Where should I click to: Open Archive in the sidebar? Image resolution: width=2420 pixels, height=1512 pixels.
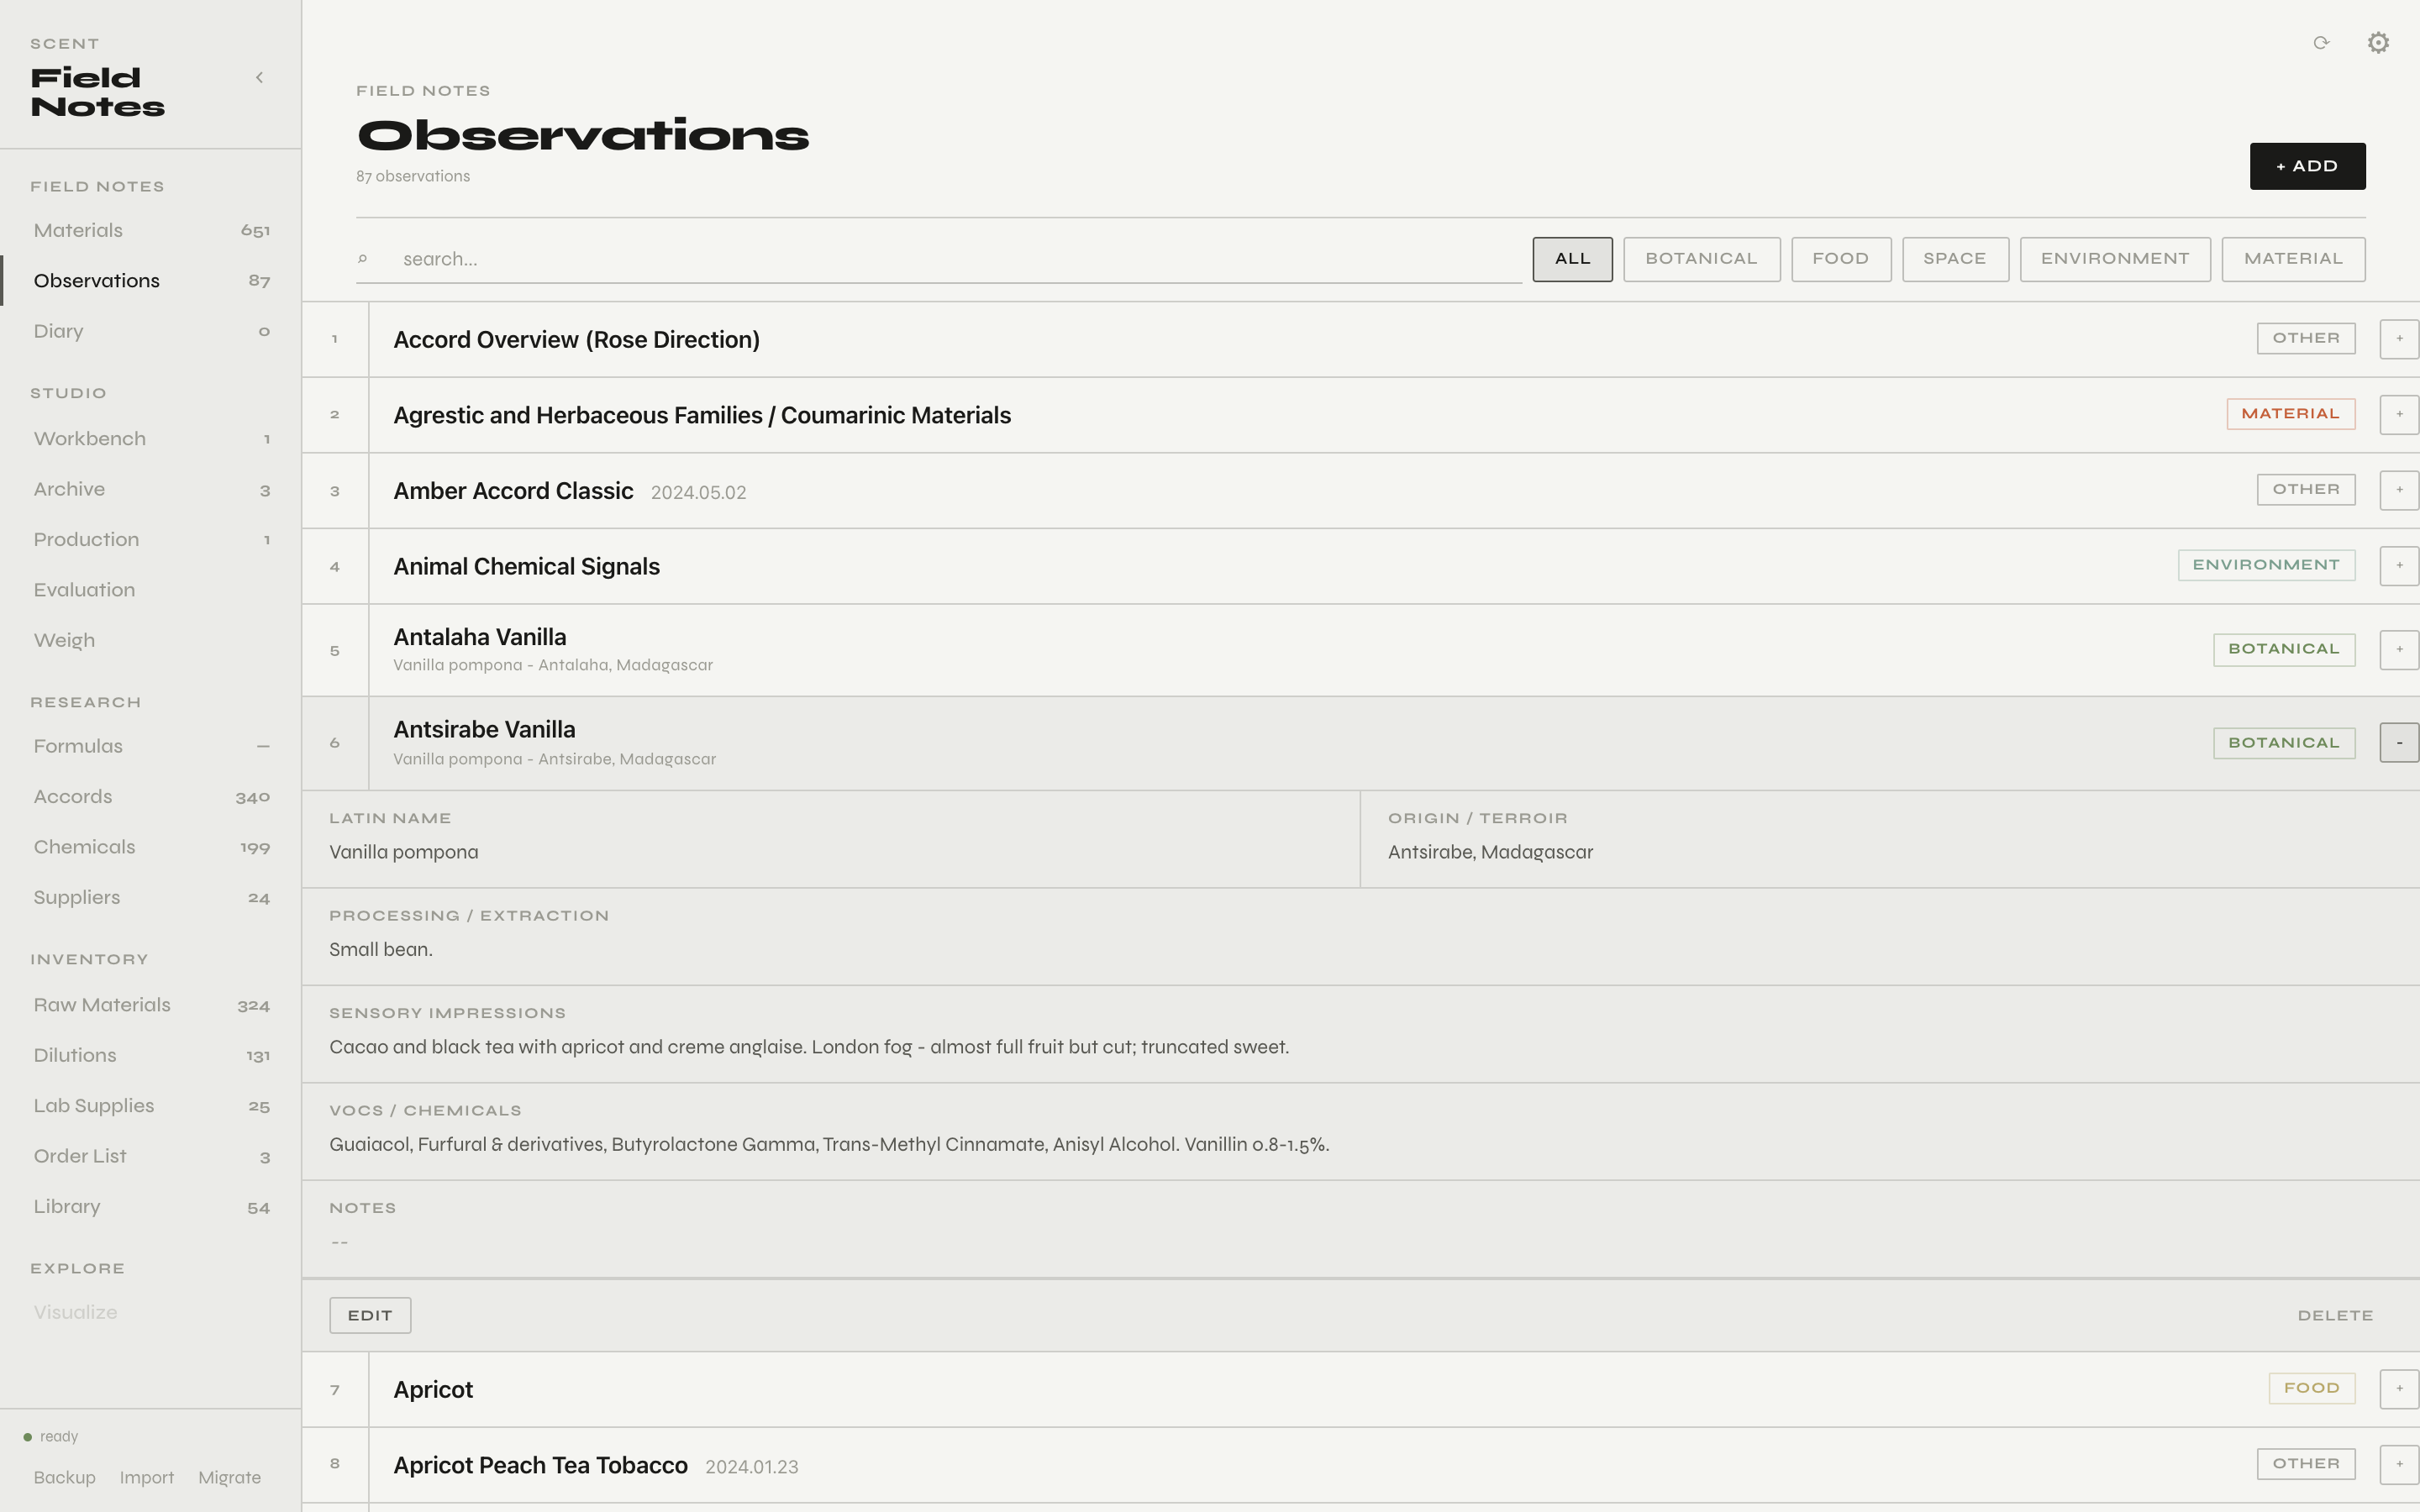151,489
